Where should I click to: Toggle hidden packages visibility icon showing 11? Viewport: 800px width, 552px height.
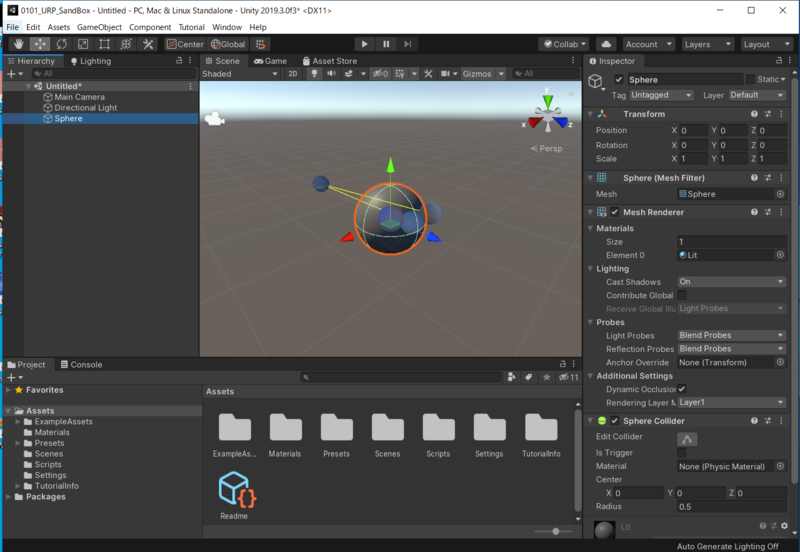(568, 377)
